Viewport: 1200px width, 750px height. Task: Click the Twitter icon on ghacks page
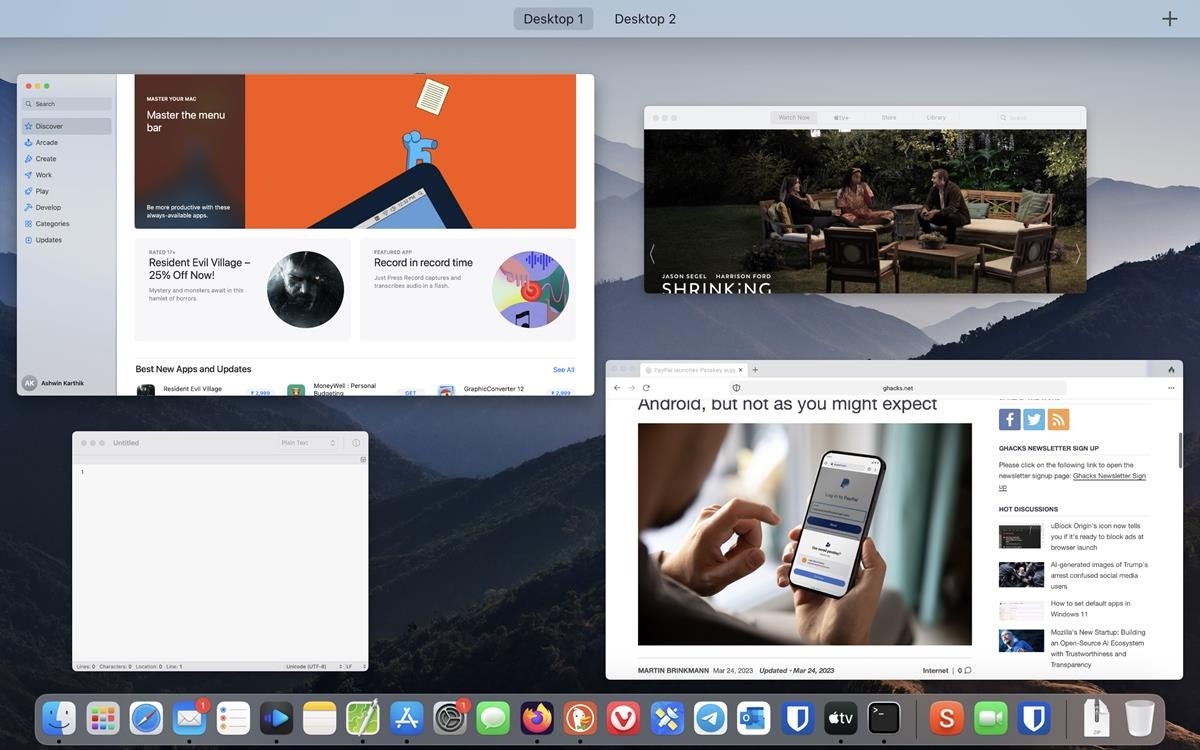[1034, 420]
